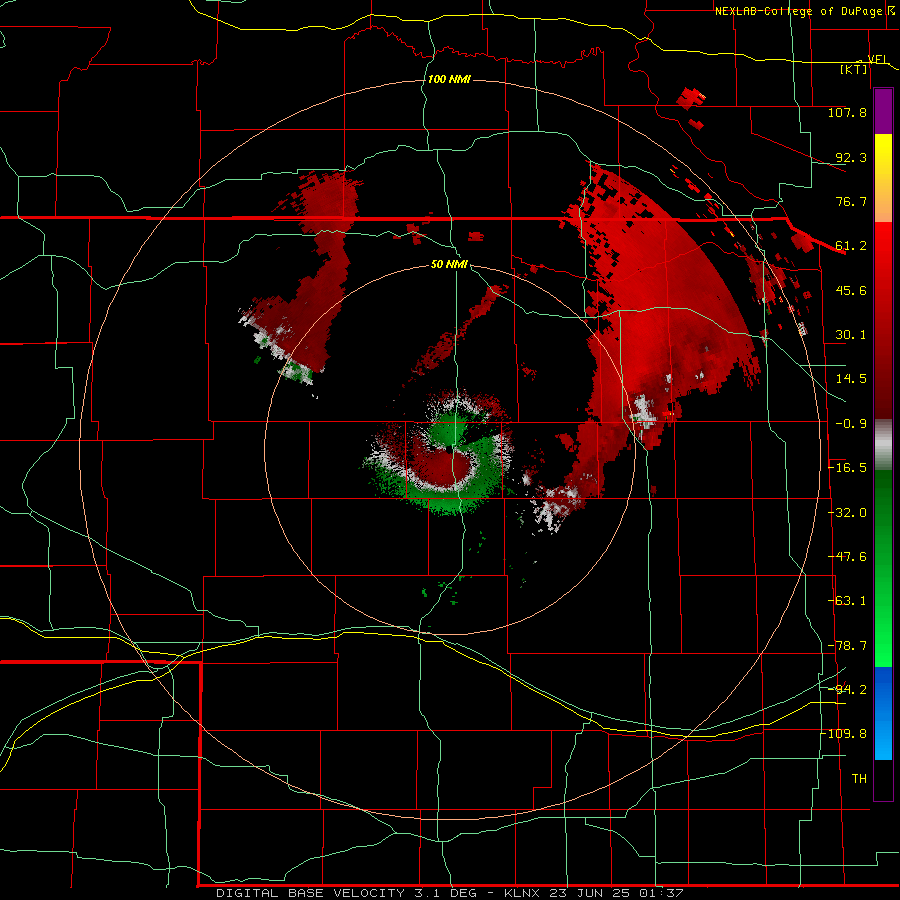Click the [KT] units label
The width and height of the screenshot is (900, 900).
point(854,69)
